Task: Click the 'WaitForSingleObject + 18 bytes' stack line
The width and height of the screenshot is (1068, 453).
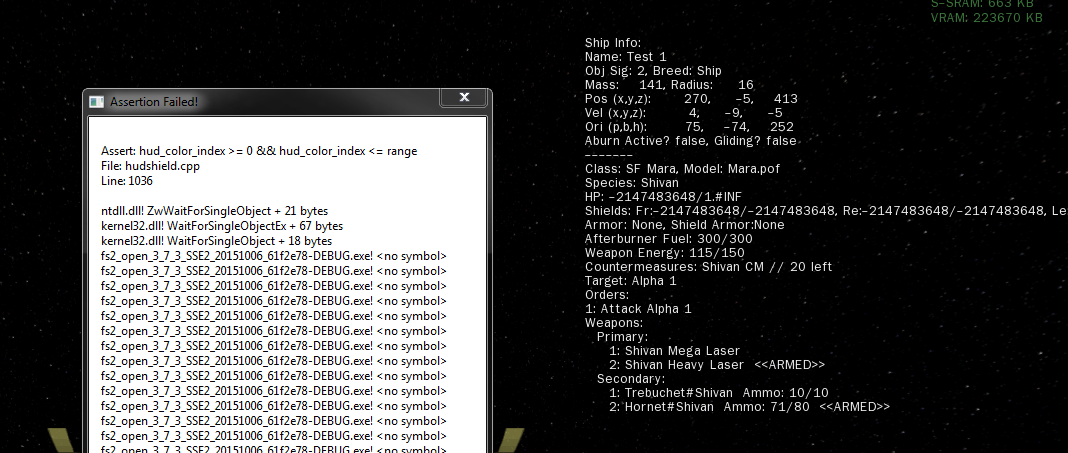Action: pos(216,241)
